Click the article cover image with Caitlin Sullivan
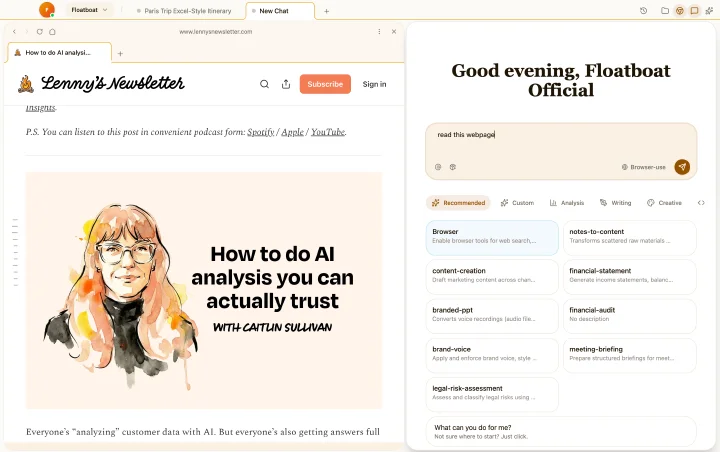 pos(204,290)
